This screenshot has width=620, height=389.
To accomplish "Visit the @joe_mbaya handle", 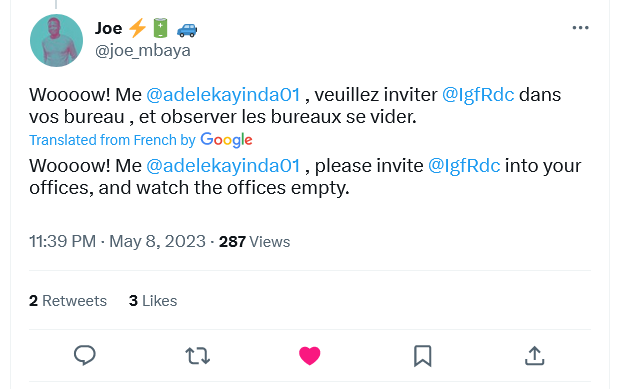I will (x=143, y=51).
